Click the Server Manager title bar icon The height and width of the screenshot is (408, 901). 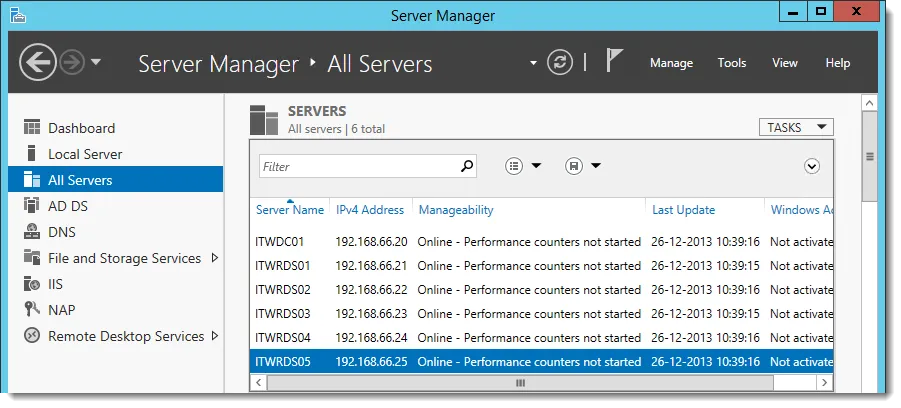point(18,15)
